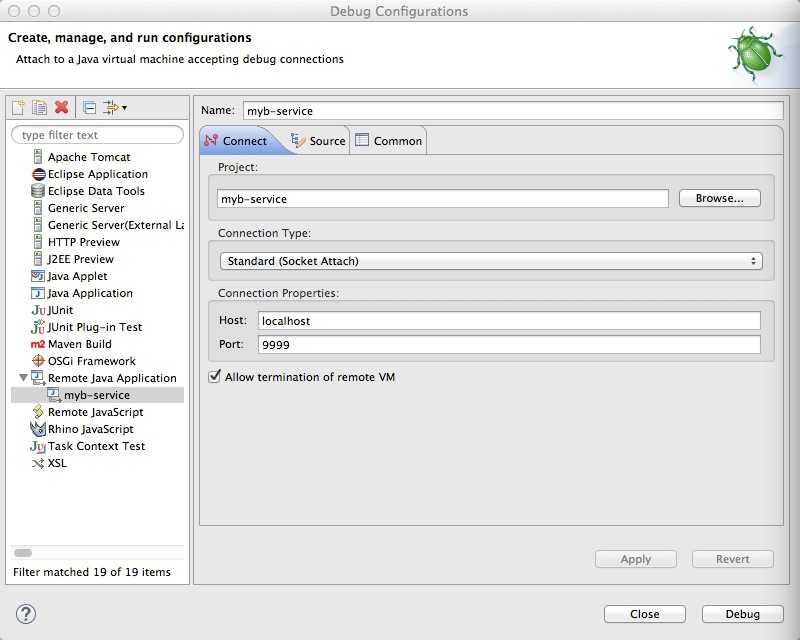Open the filter launch configurations menu

click(x=115, y=108)
